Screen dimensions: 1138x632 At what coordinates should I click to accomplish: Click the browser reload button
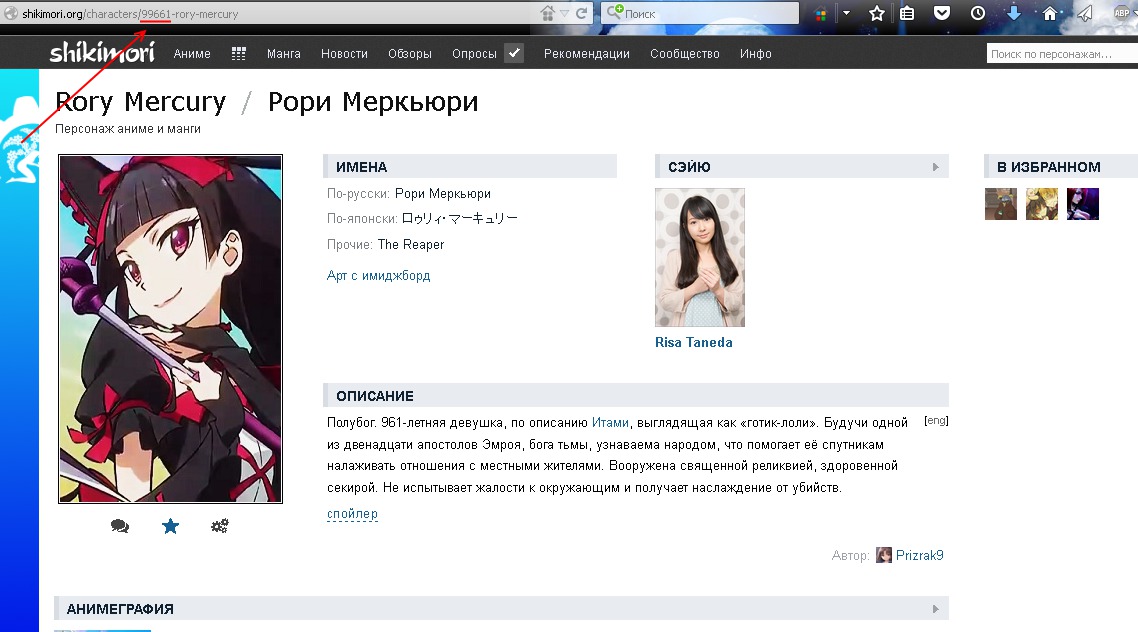[581, 14]
